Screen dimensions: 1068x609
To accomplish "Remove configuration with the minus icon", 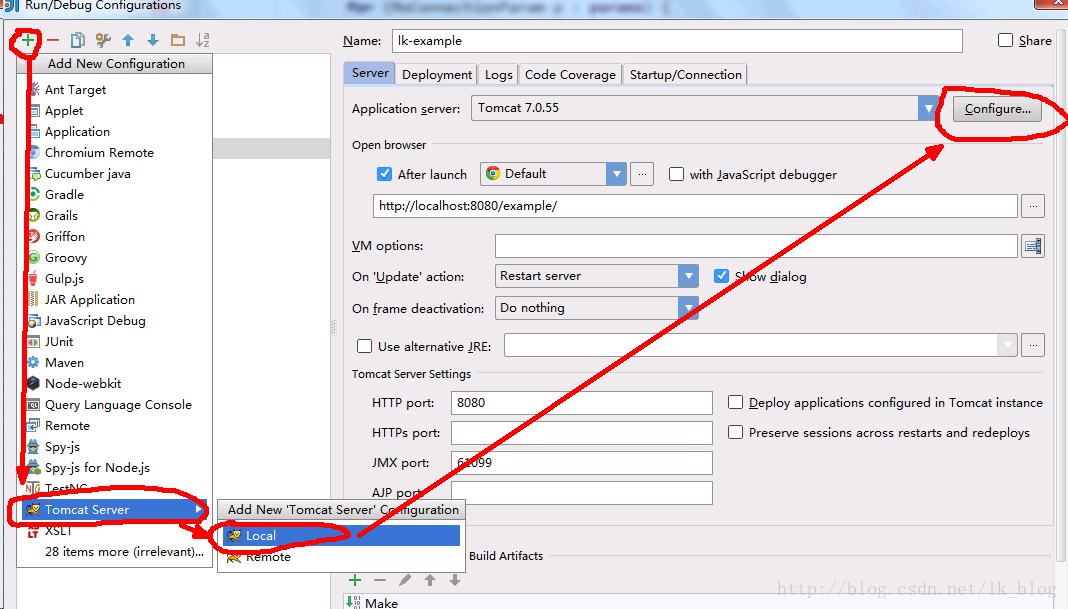I will pos(52,40).
